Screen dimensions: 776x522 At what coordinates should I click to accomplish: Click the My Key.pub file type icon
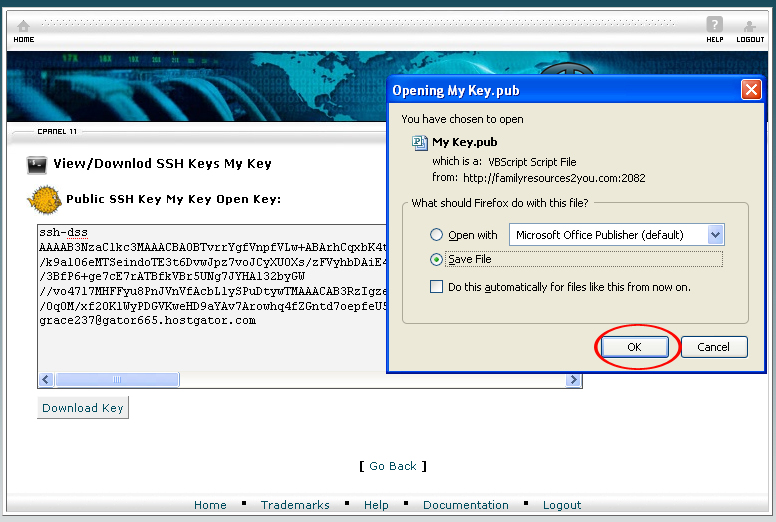tap(420, 142)
